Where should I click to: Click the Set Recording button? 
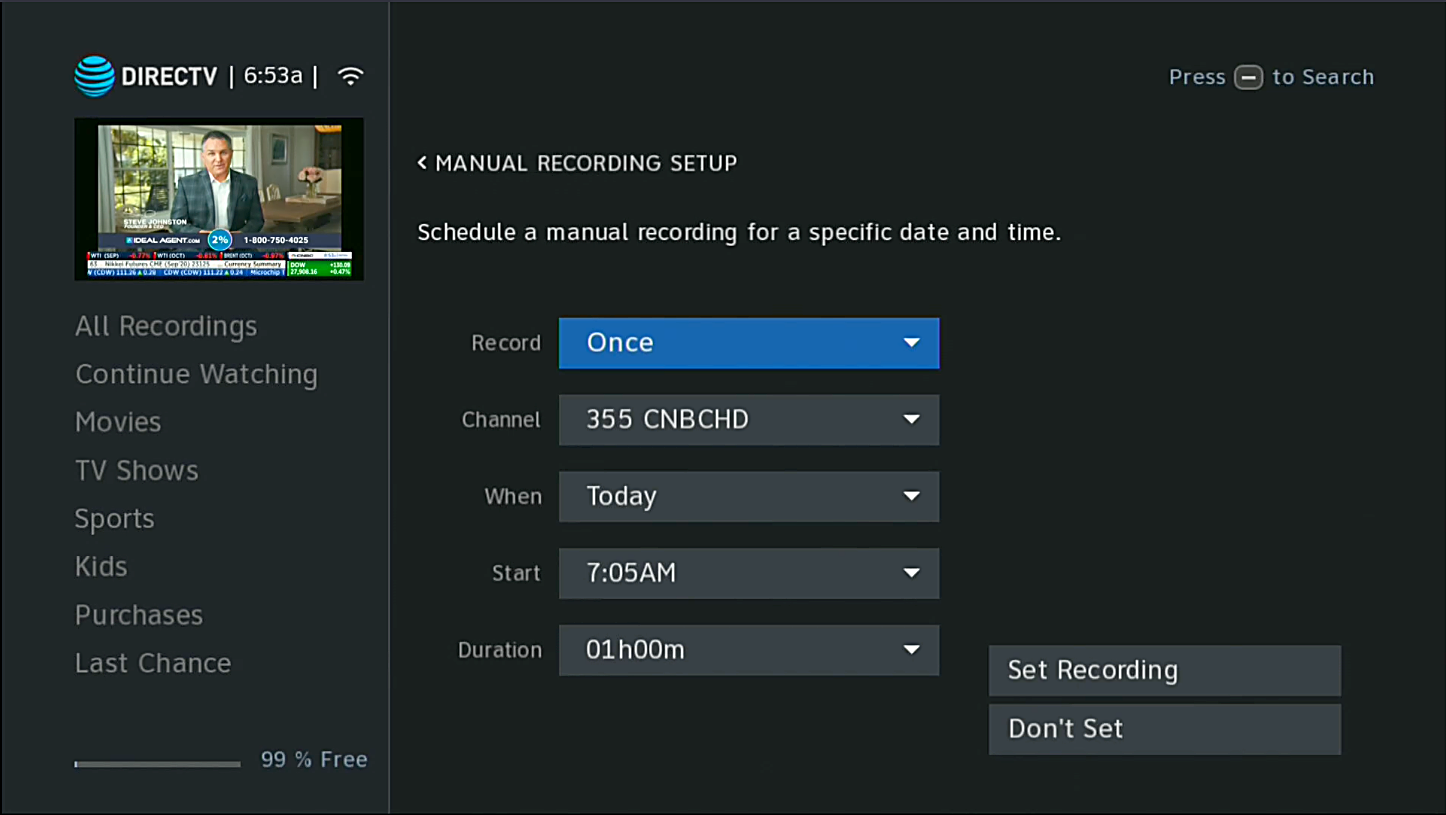1164,670
